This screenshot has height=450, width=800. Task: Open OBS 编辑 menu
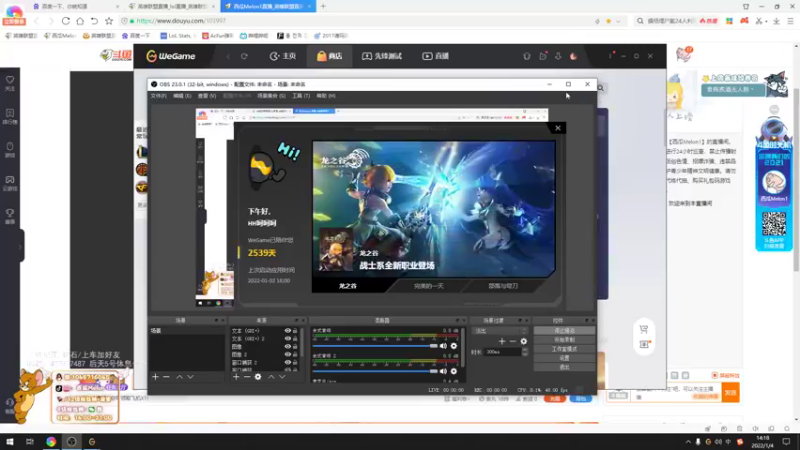[x=182, y=96]
